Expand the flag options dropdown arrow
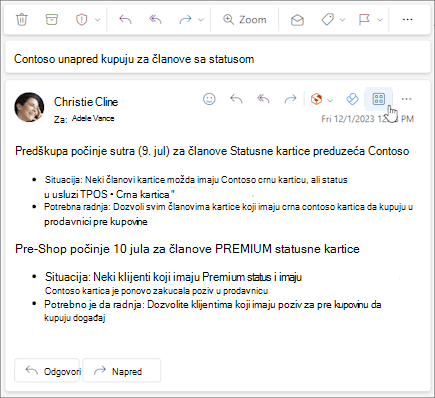 coord(380,20)
